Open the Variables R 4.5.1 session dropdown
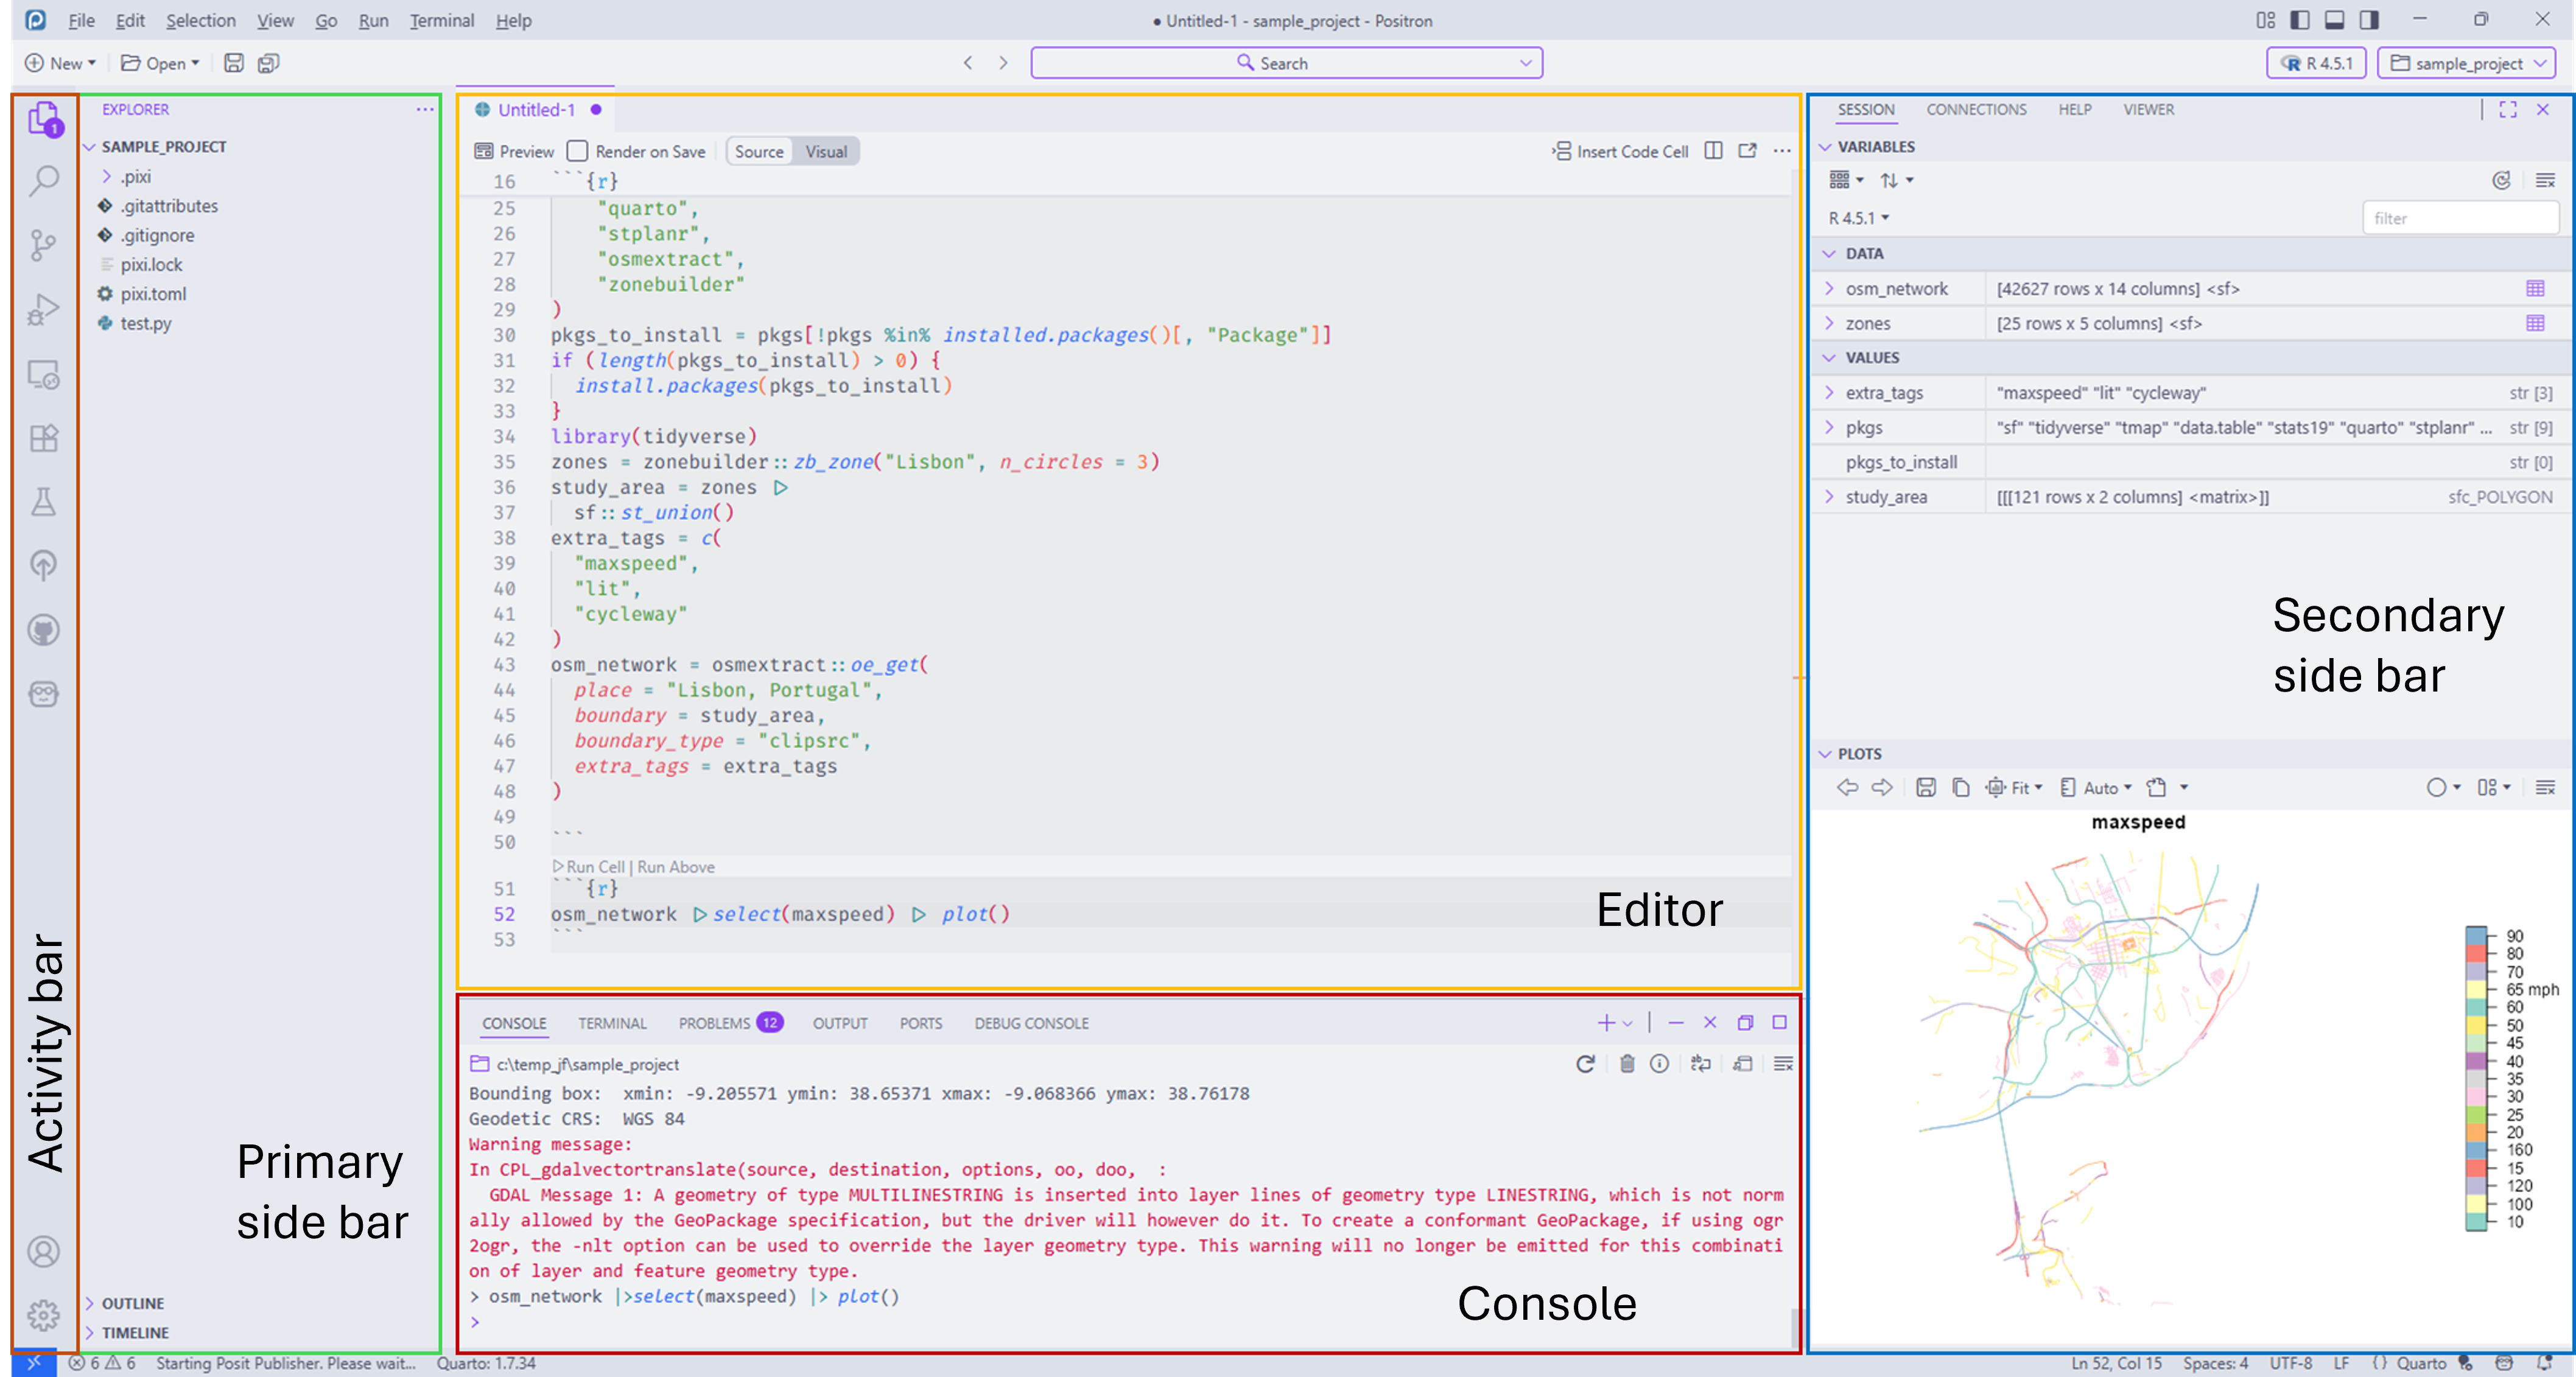This screenshot has height=1377, width=2576. coord(1859,218)
